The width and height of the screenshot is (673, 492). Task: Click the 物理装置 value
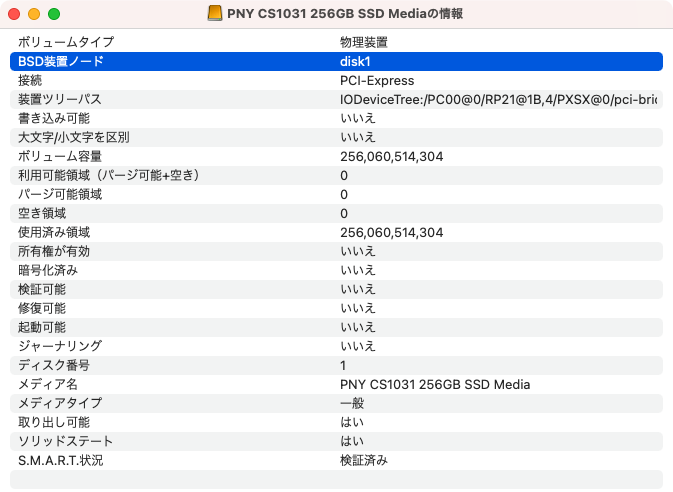364,42
